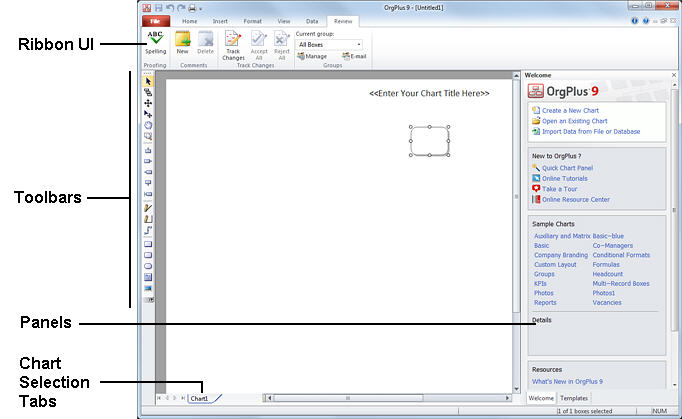Open Company Branding sample chart
The width and height of the screenshot is (682, 419).
pyautogui.click(x=561, y=255)
